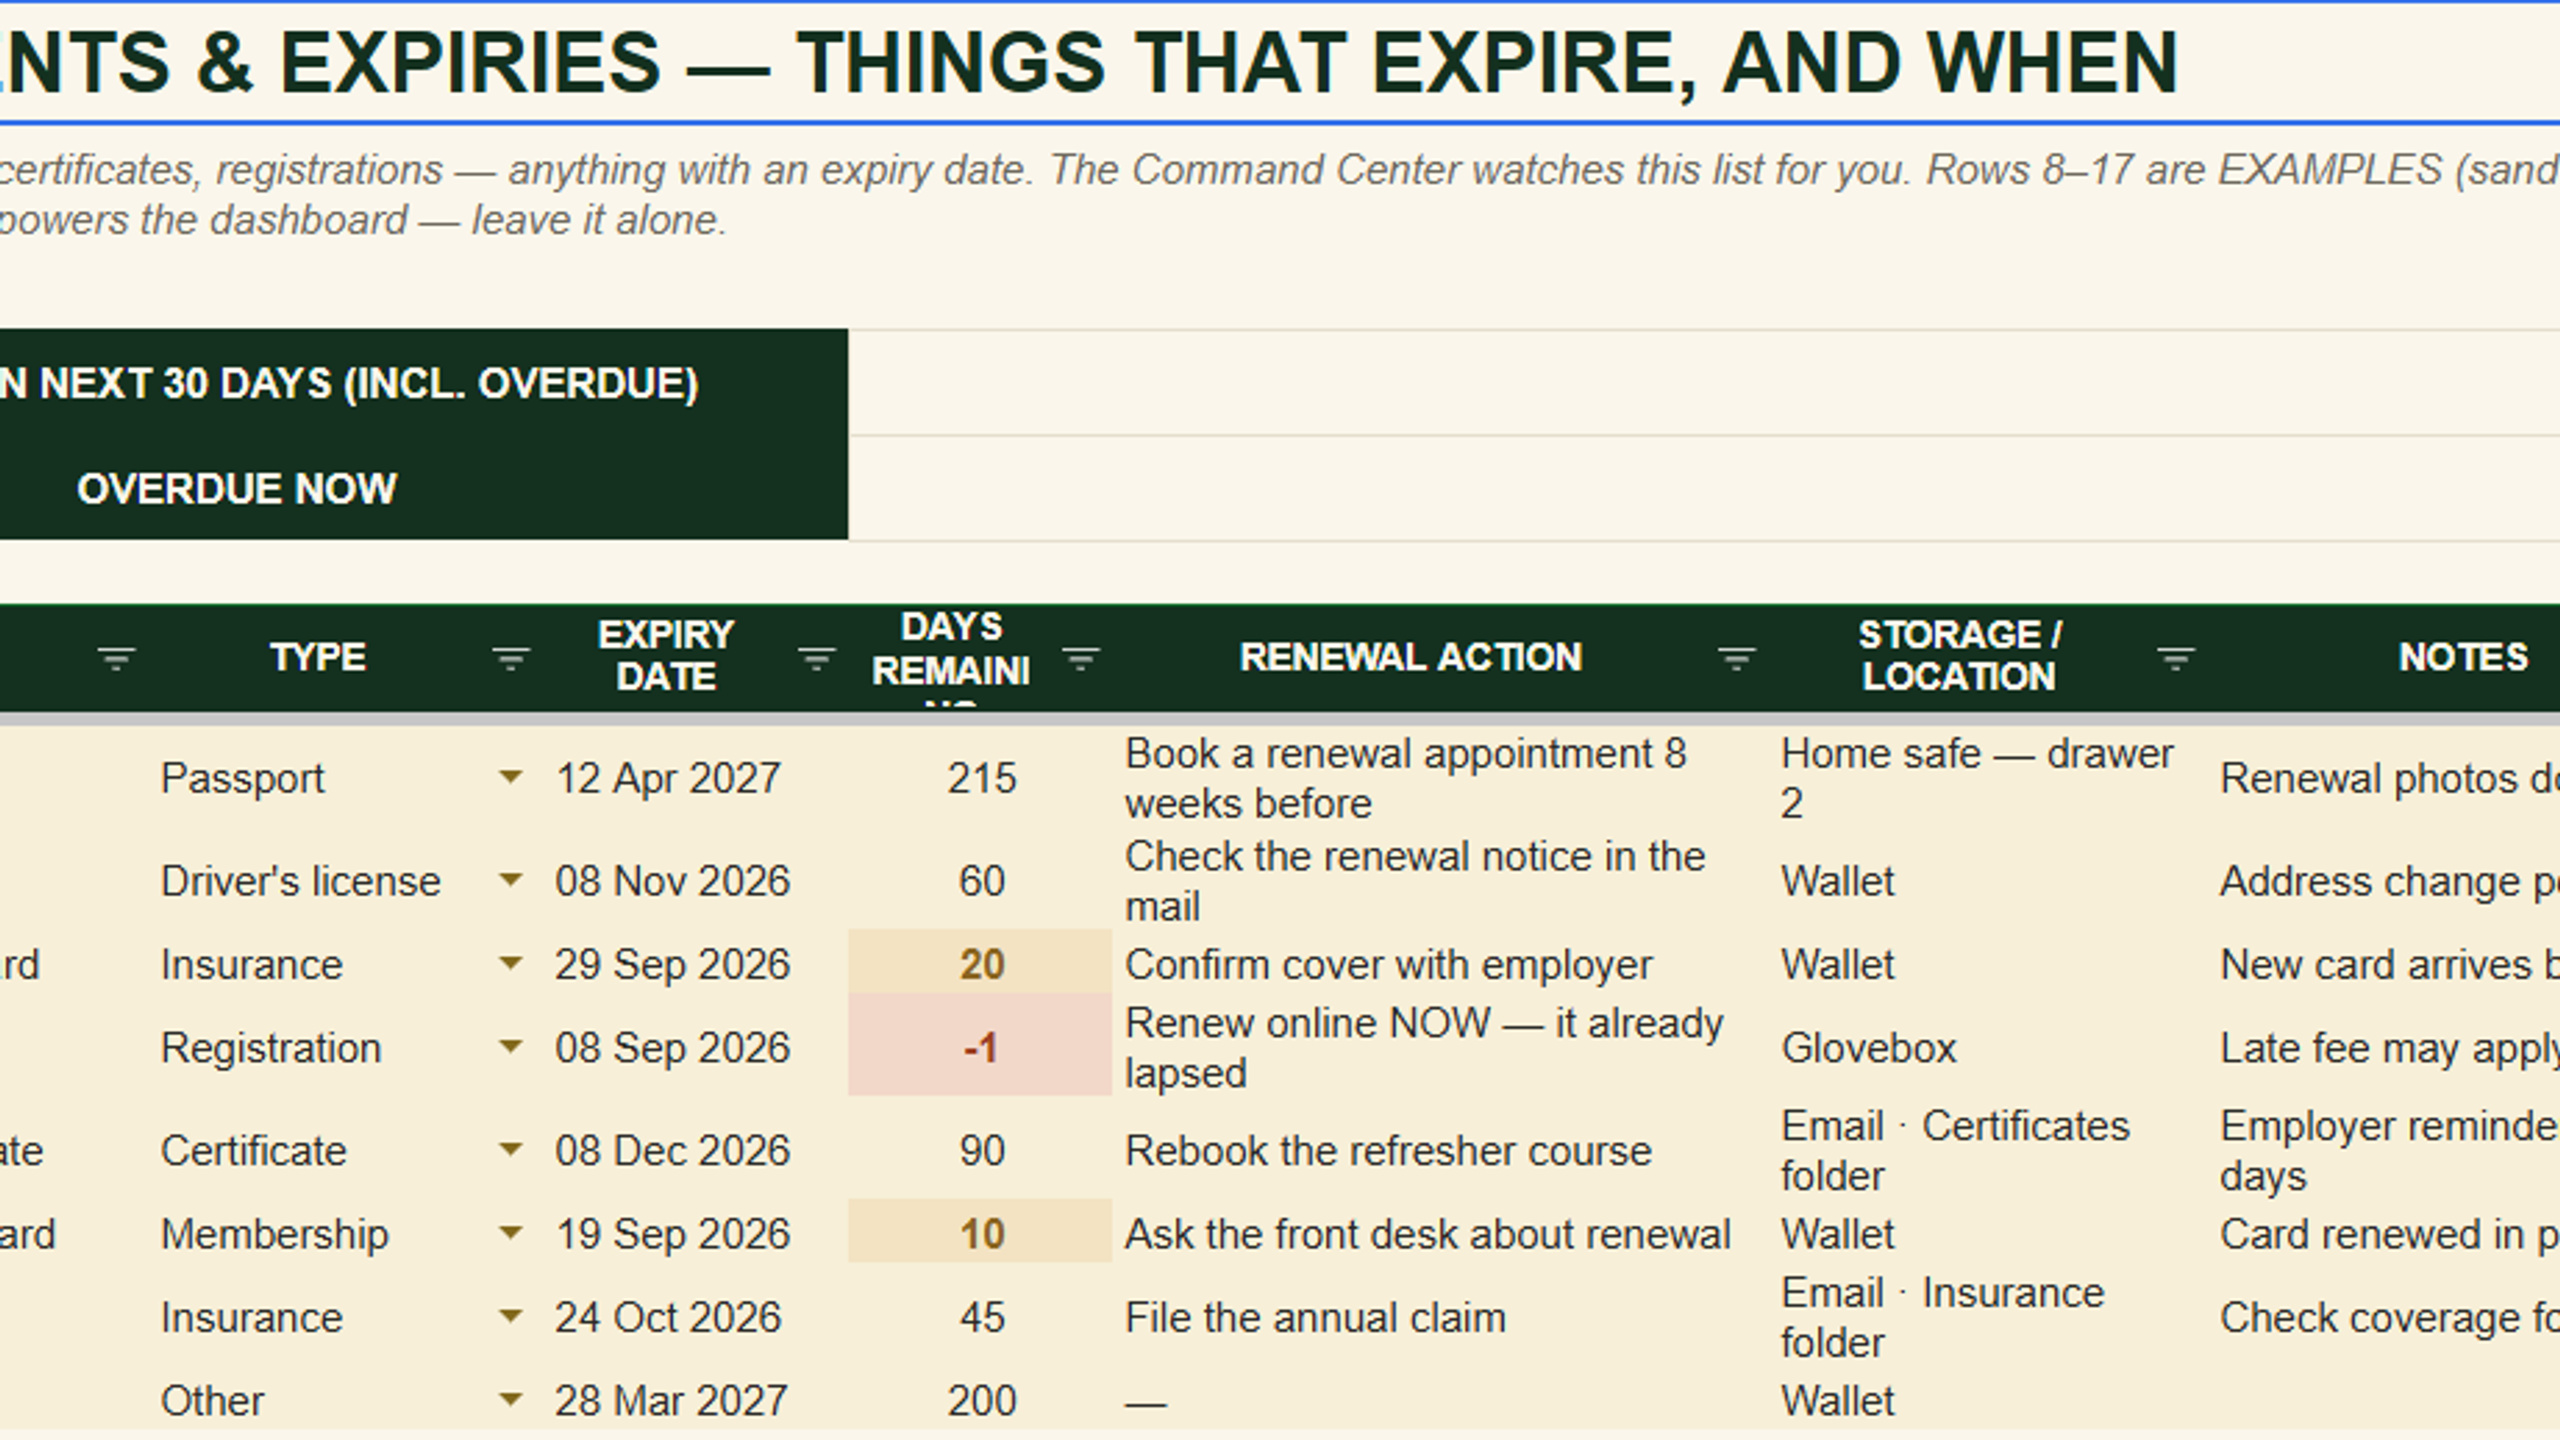The image size is (2560, 1440).
Task: Select the 'Renew online NOW' action cell
Action: (x=1440, y=1047)
